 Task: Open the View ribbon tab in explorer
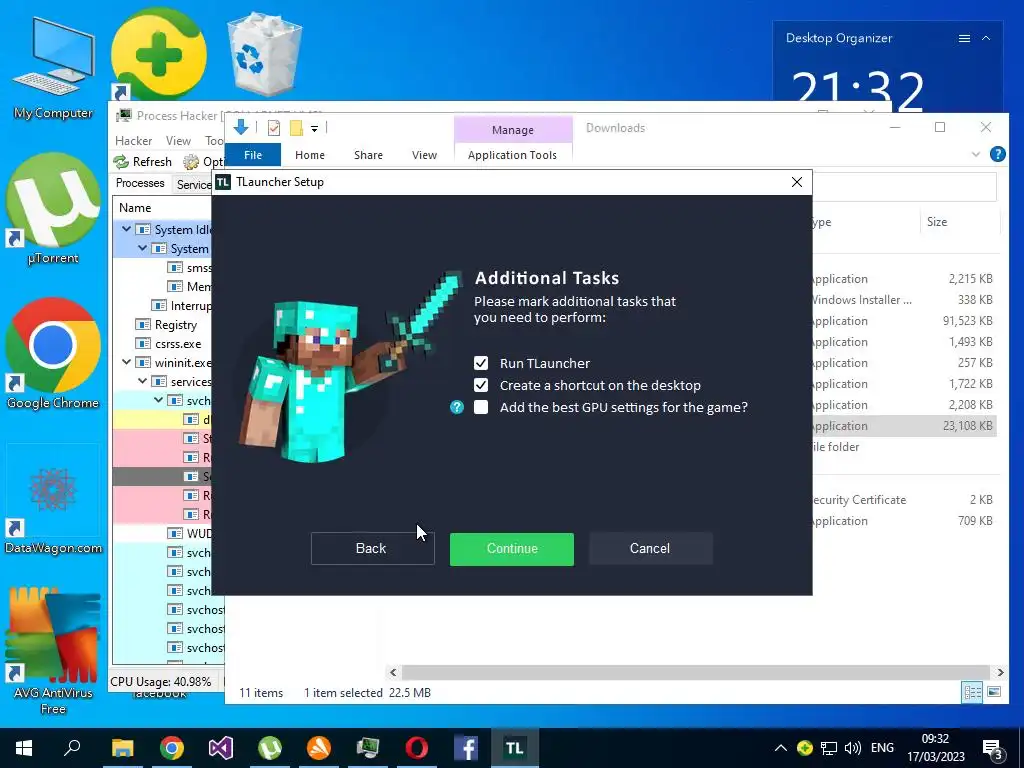[424, 155]
